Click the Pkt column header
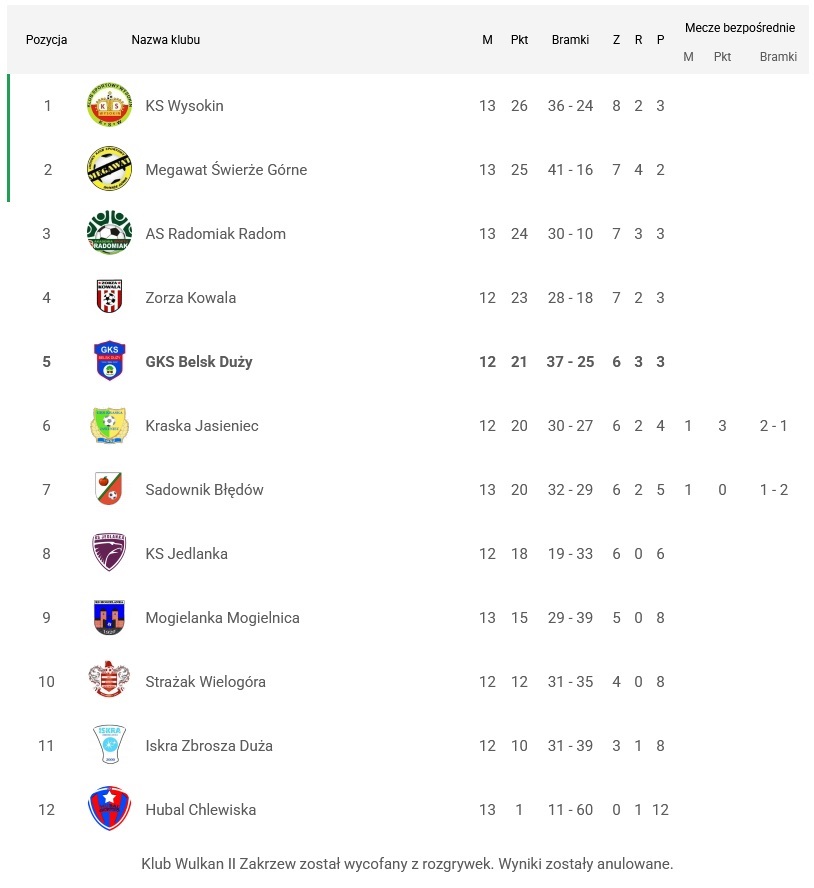 [x=519, y=40]
